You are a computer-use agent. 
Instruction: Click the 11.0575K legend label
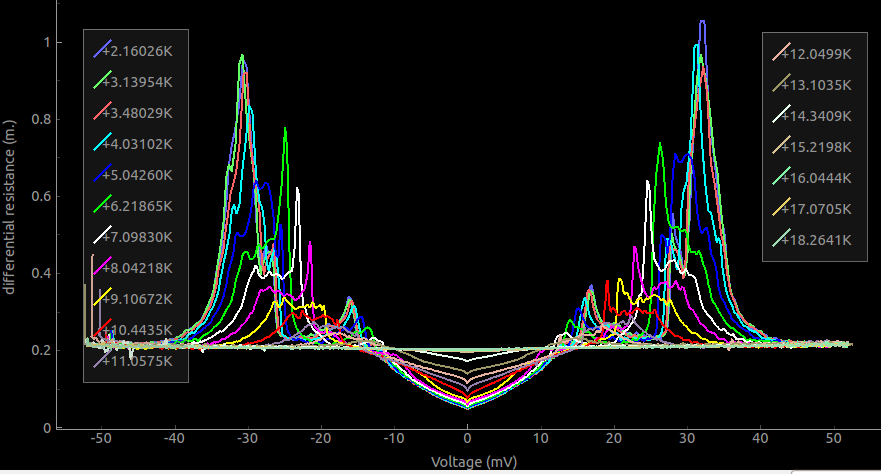144,361
